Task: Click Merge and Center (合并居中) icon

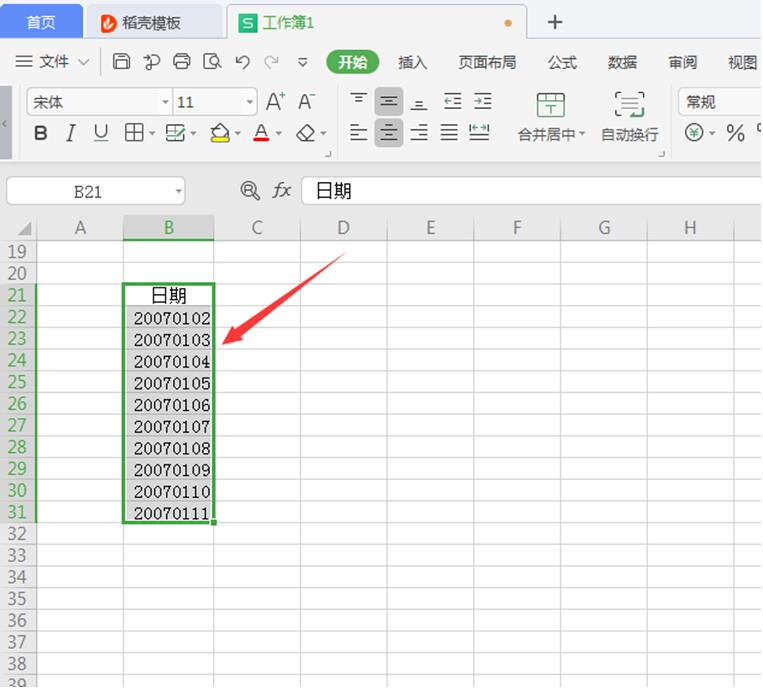Action: pyautogui.click(x=551, y=105)
